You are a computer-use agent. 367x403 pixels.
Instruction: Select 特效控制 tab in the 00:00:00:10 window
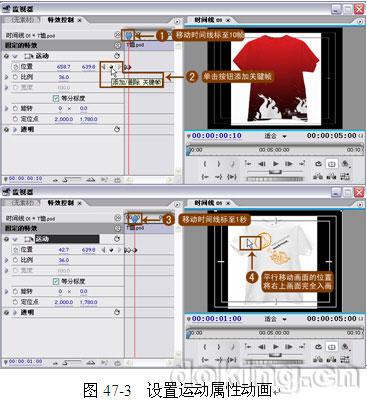pyautogui.click(x=60, y=20)
